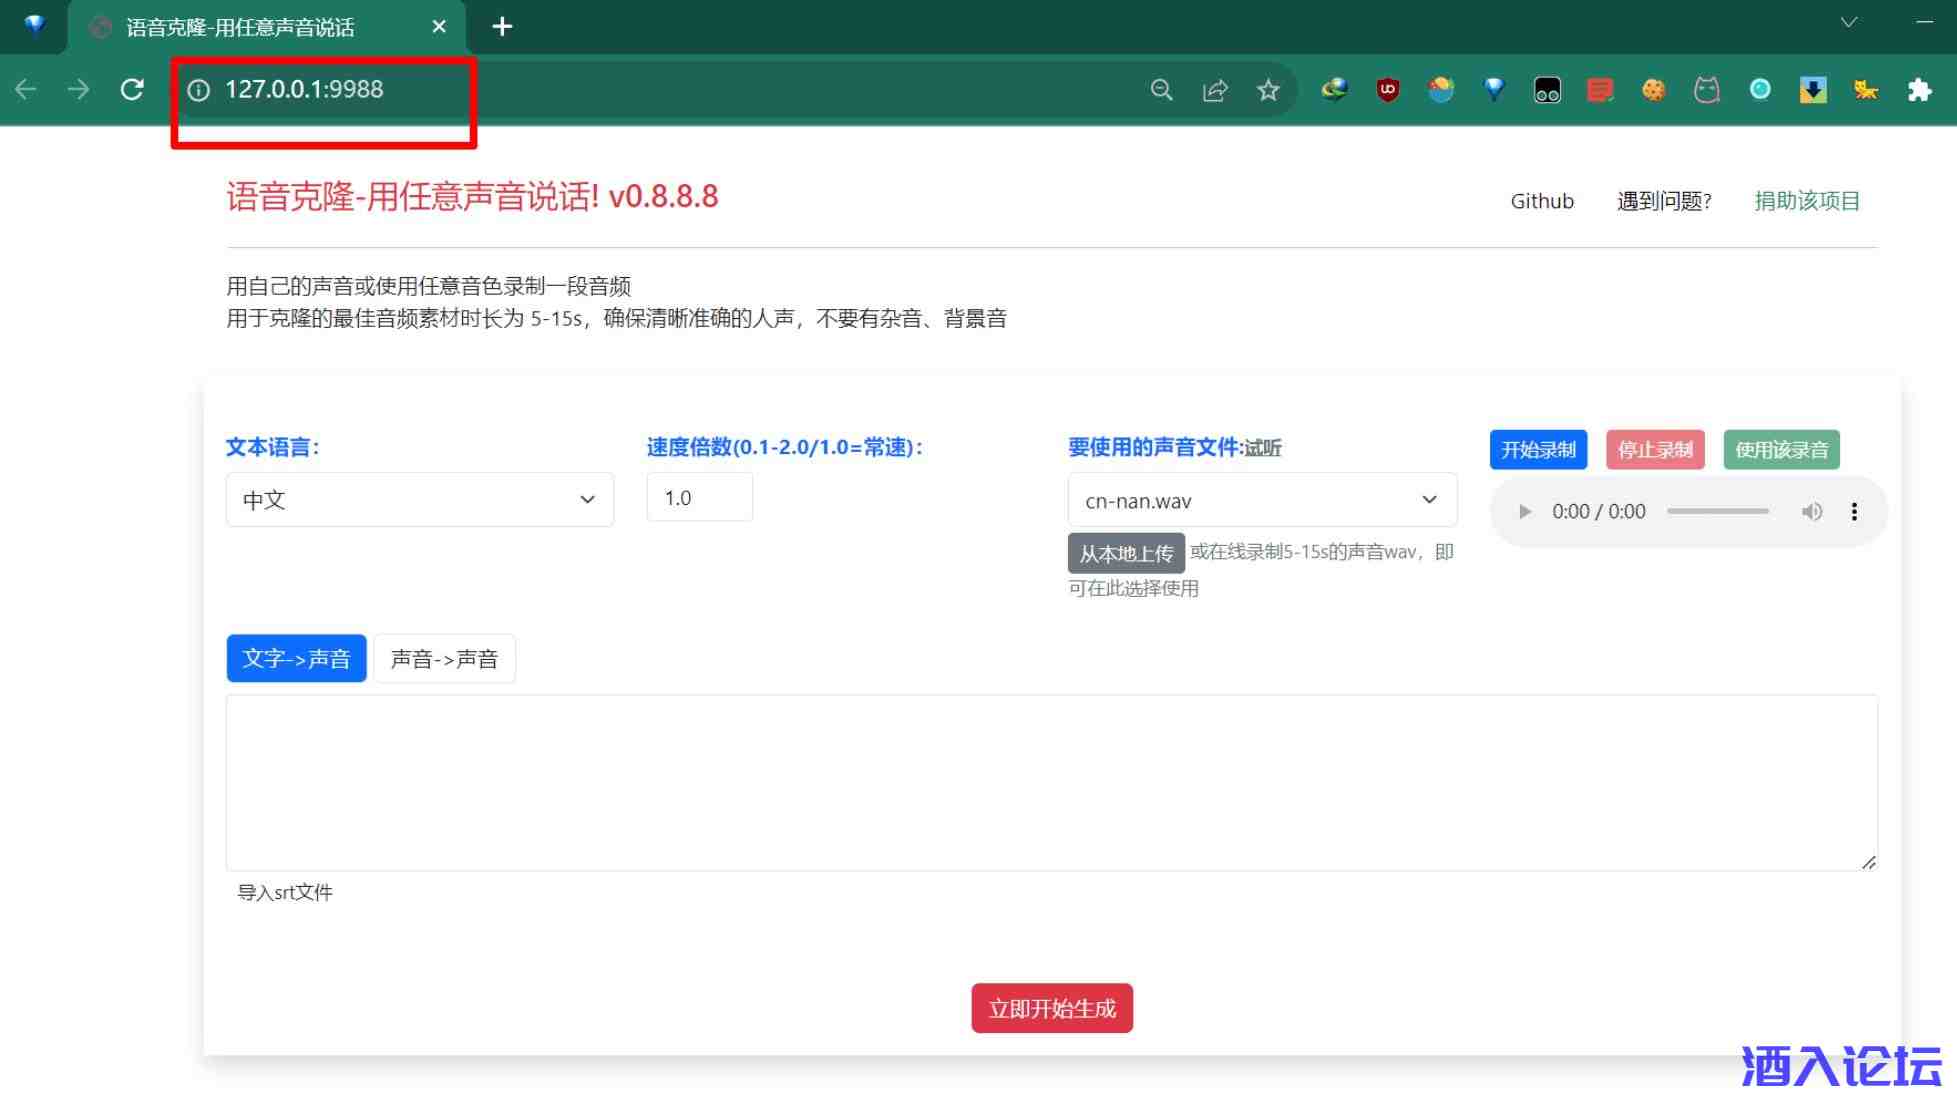Open the cn-nan.wav voice file dropdown
The height and width of the screenshot is (1101, 1957).
[x=1261, y=500]
